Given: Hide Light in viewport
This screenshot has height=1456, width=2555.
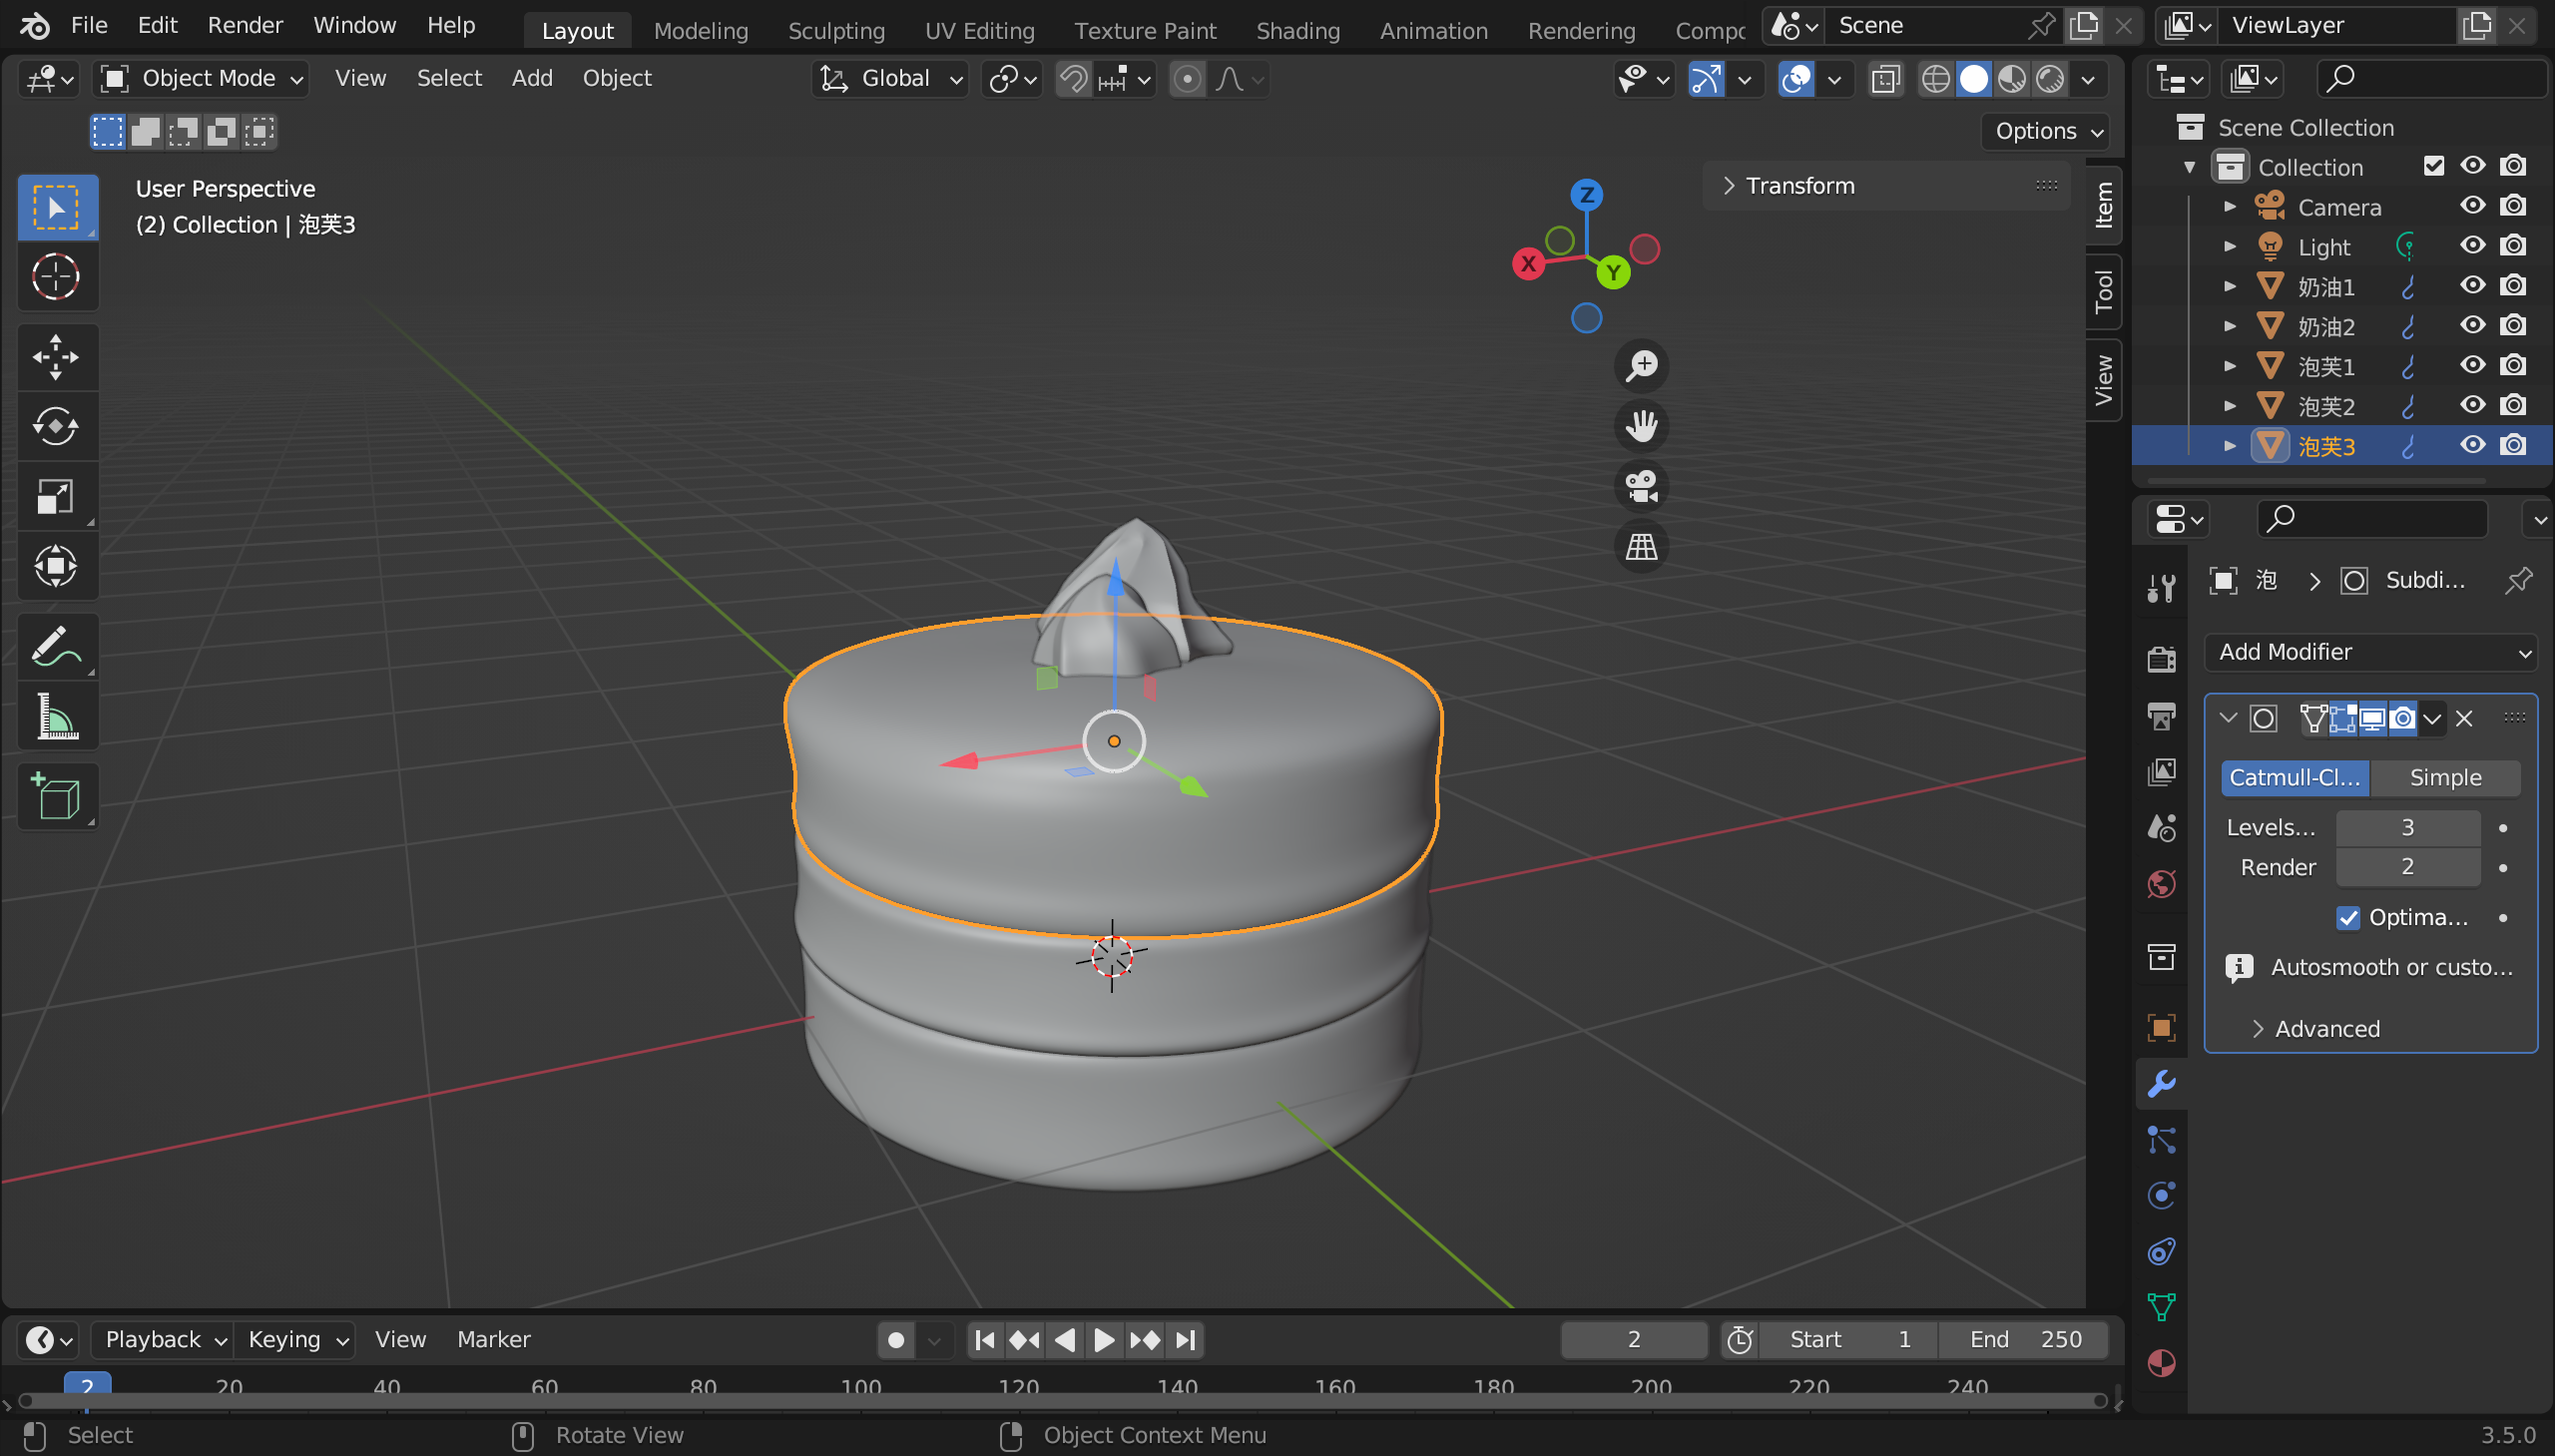Looking at the screenshot, I should coord(2472,246).
